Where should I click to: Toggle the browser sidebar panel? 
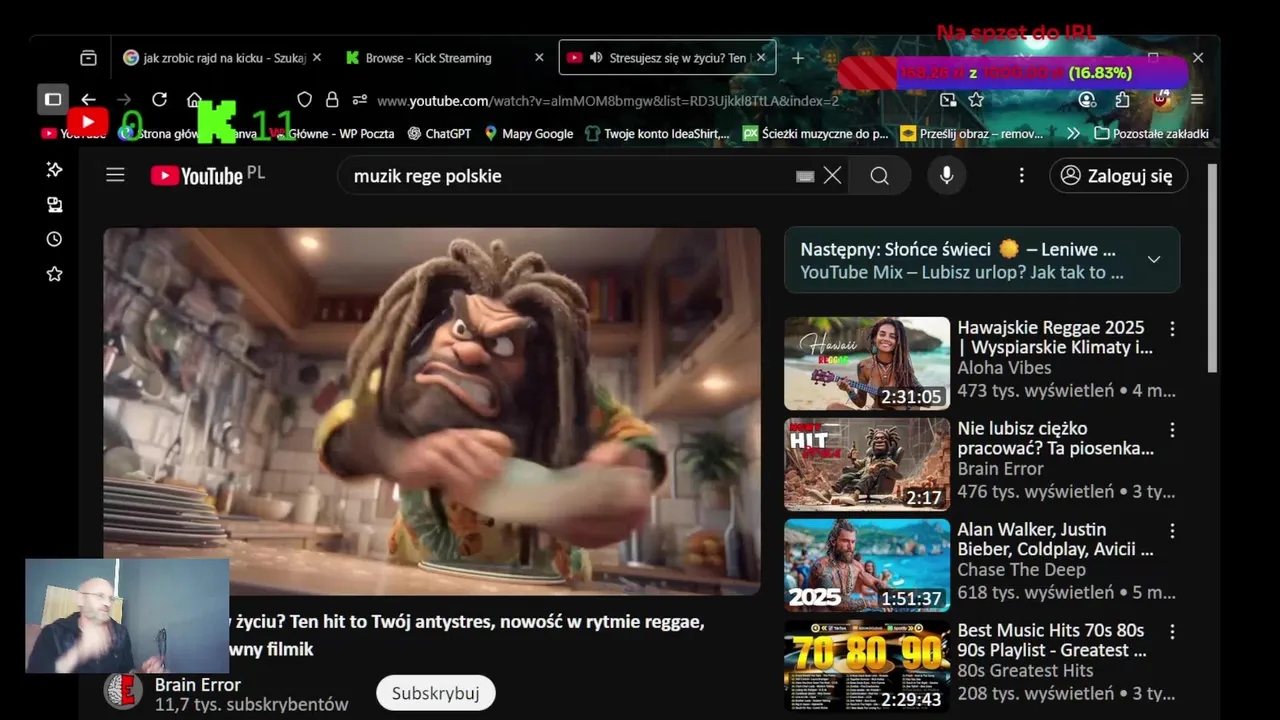[53, 99]
